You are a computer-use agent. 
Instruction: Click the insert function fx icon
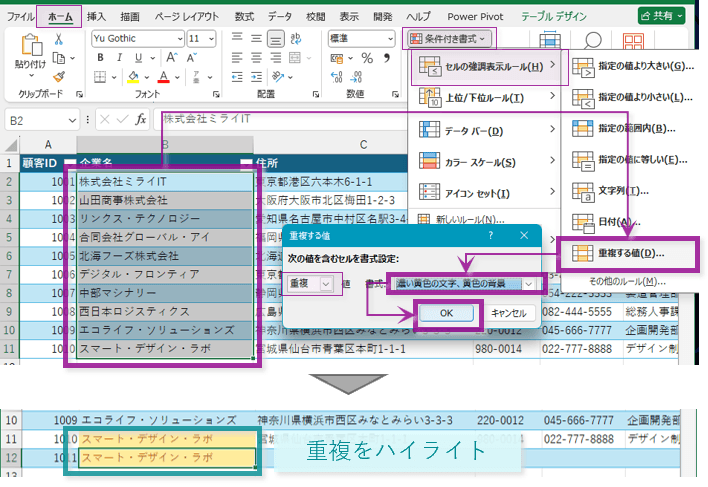(140, 120)
